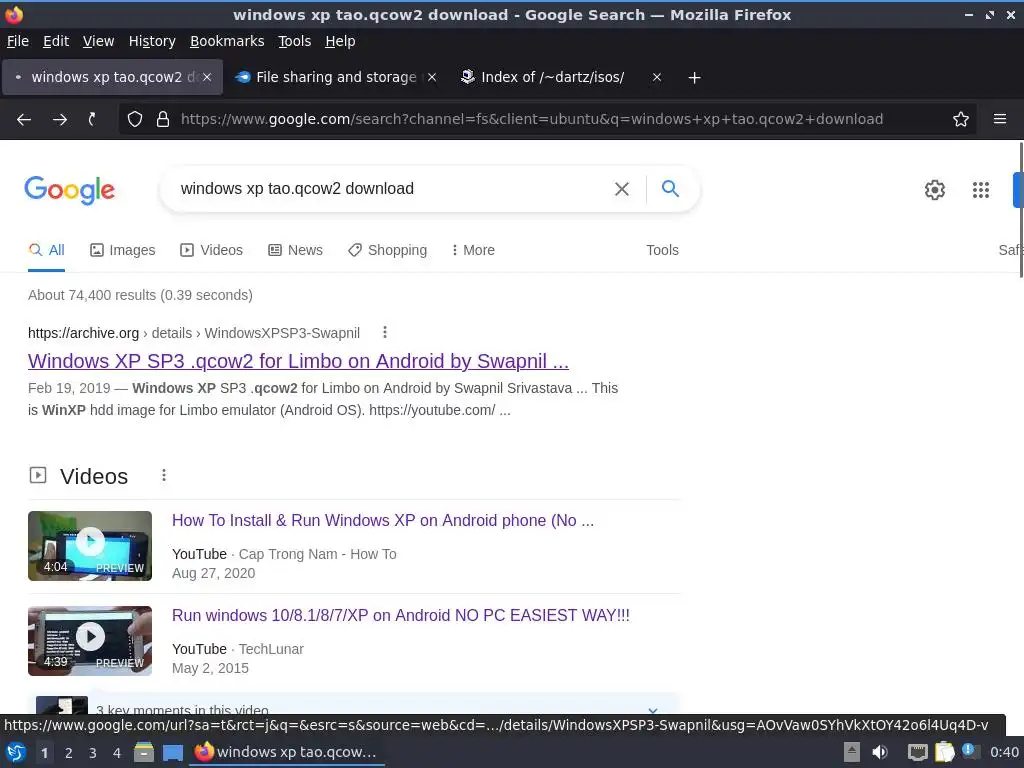
Task: Open the volume control in tray
Action: (880, 752)
